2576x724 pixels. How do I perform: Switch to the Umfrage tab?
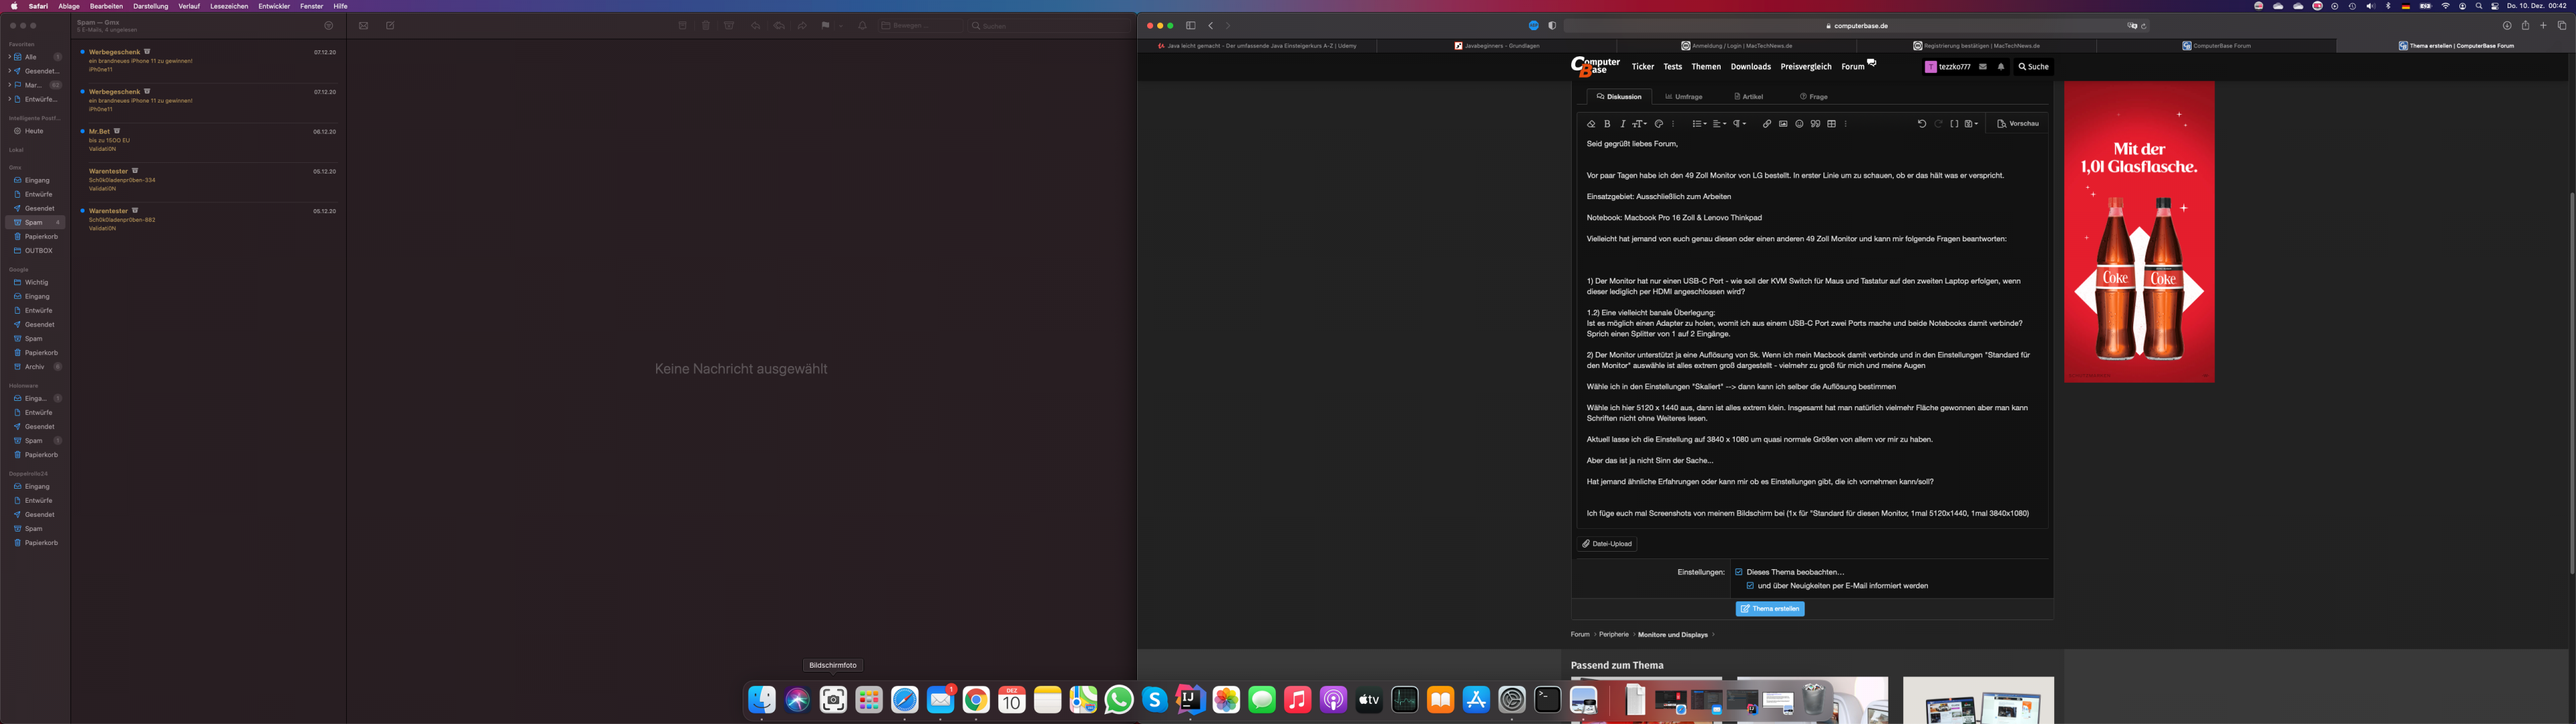pos(1684,97)
